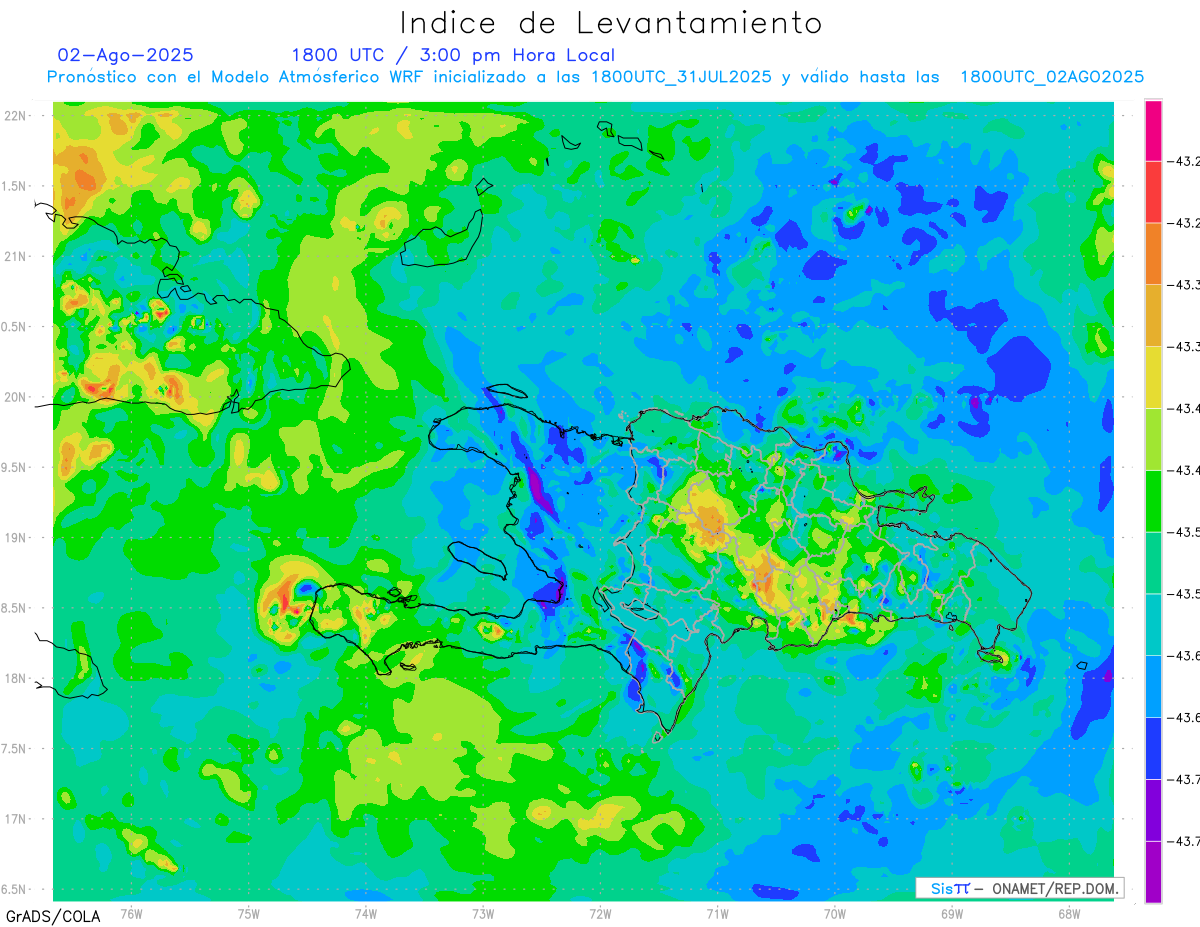This screenshot has height=927, width=1200.
Task: Click the royal blue legend color segment
Action: (1153, 747)
